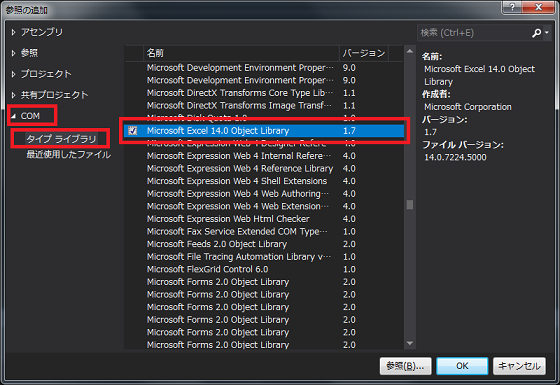Select Microsoft Expression Web 4 Shell Extensions
560x385 pixels.
pyautogui.click(x=264, y=181)
